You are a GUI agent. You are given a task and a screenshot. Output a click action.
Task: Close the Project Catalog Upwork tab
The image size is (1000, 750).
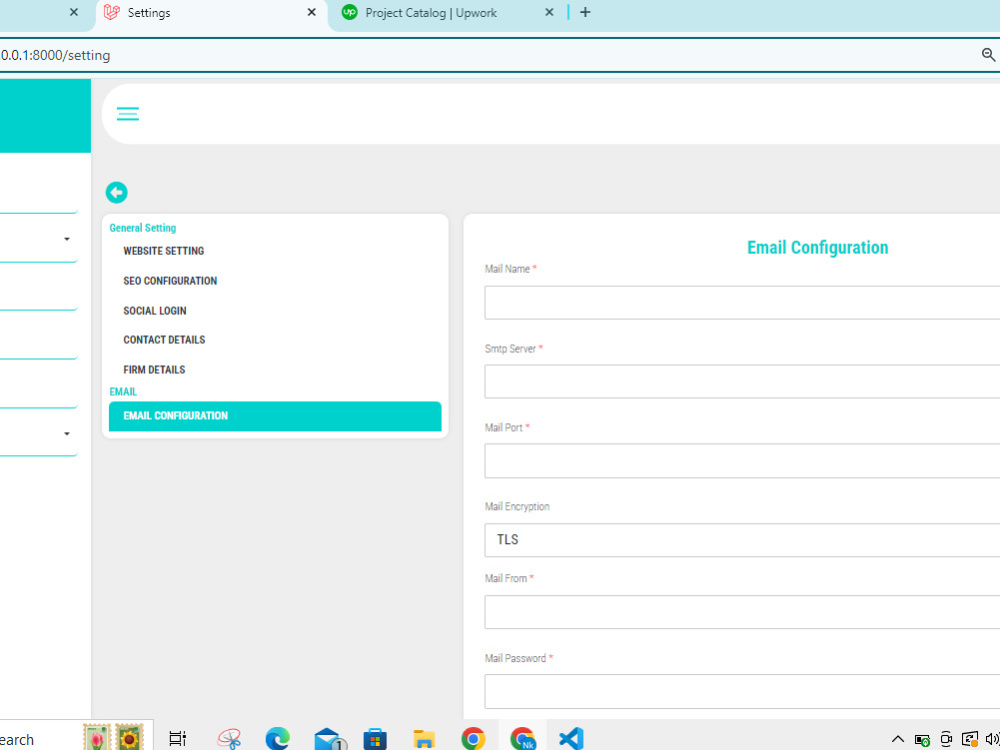[549, 12]
